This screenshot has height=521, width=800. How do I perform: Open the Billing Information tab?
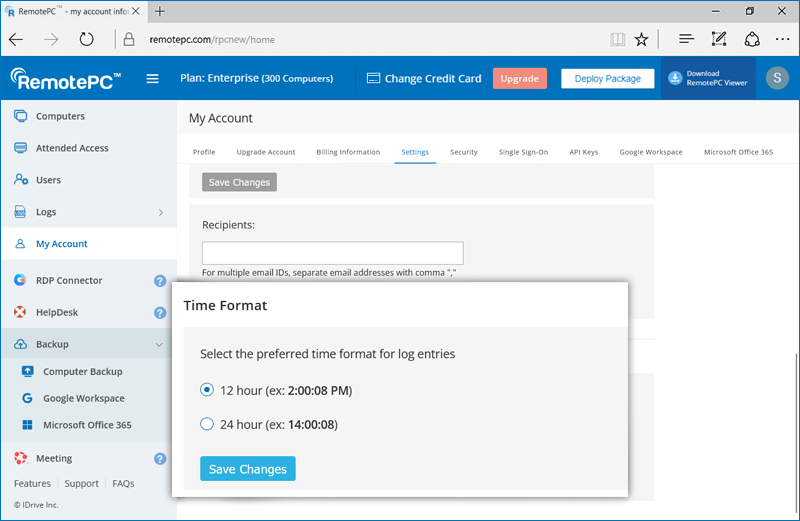348,152
